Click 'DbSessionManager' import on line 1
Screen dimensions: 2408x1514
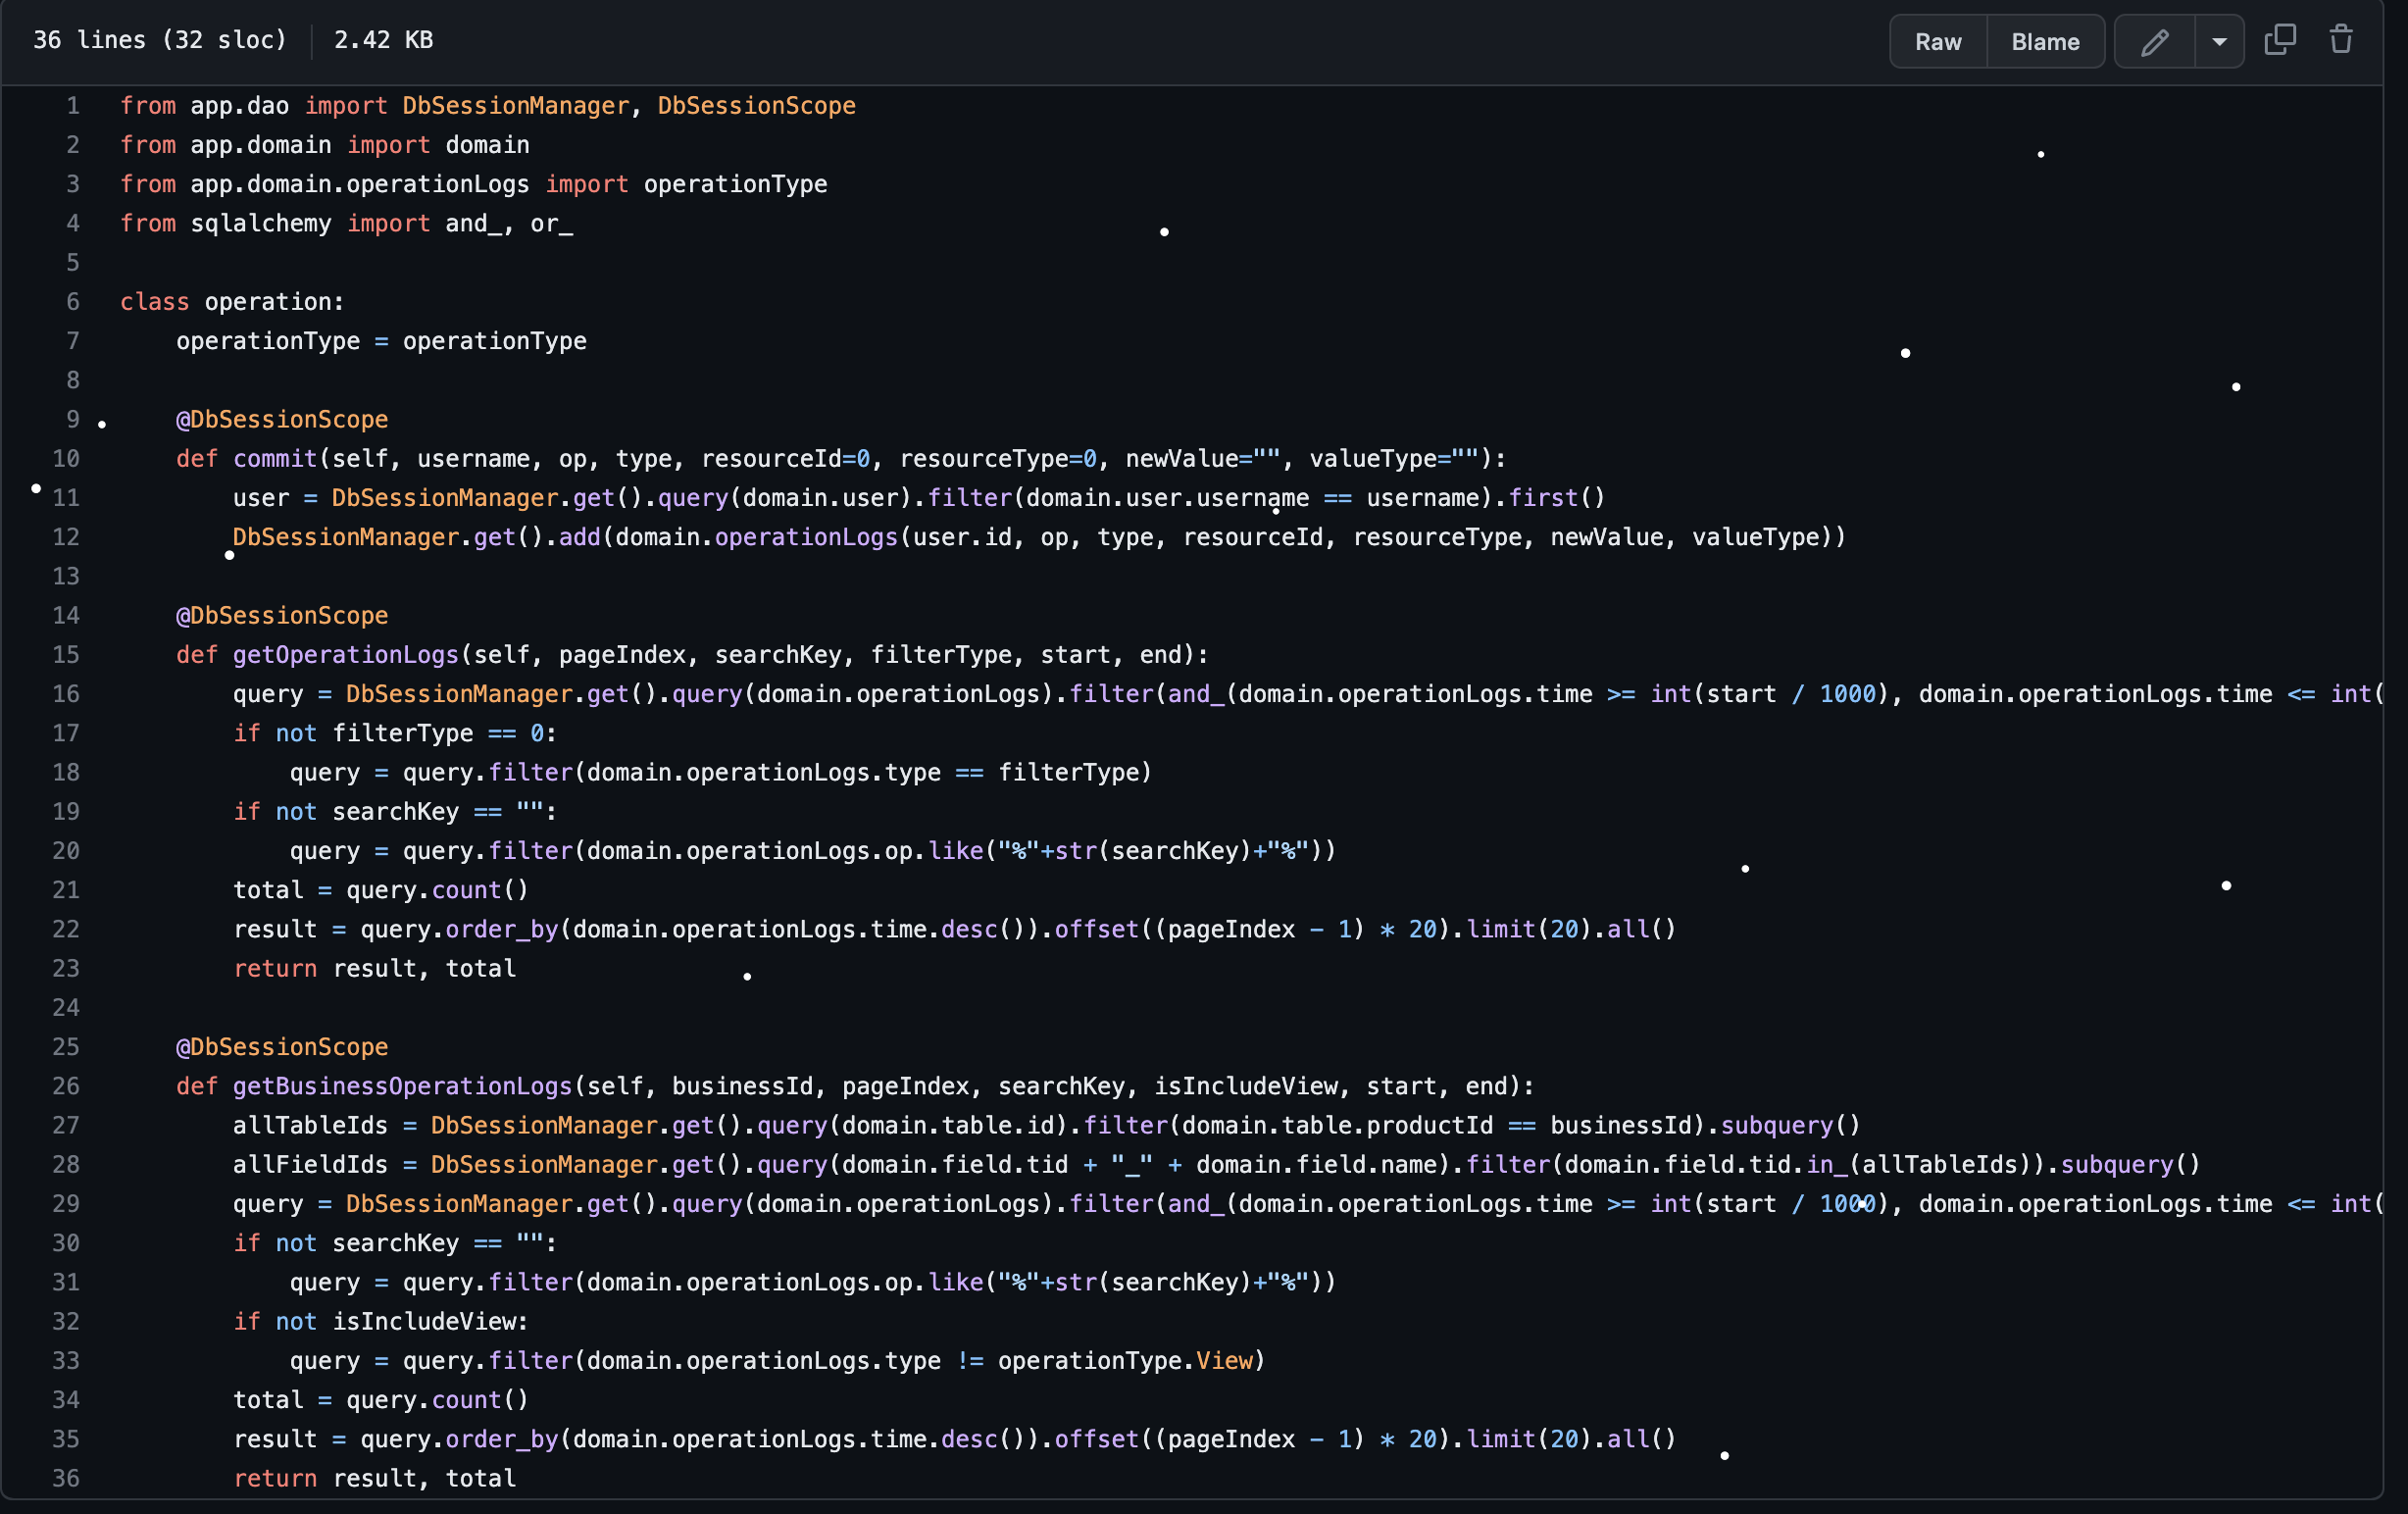coord(516,106)
